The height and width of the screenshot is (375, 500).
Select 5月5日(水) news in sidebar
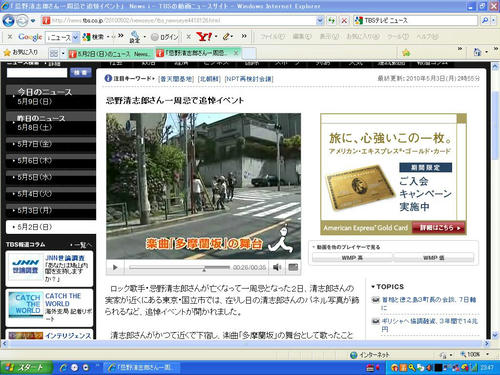[51, 177]
